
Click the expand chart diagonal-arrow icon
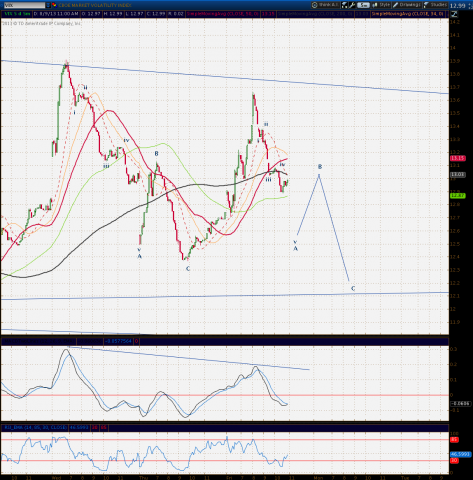tap(454, 14)
